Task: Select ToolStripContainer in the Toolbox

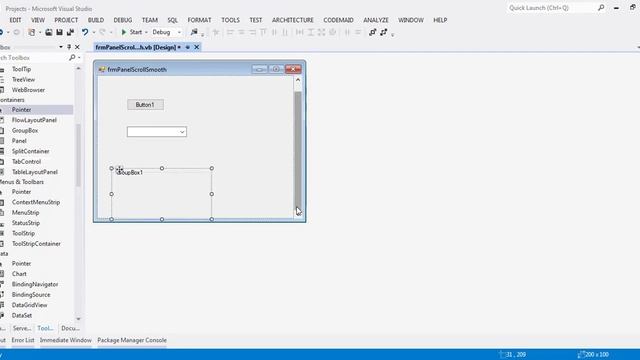Action: pyautogui.click(x=37, y=244)
